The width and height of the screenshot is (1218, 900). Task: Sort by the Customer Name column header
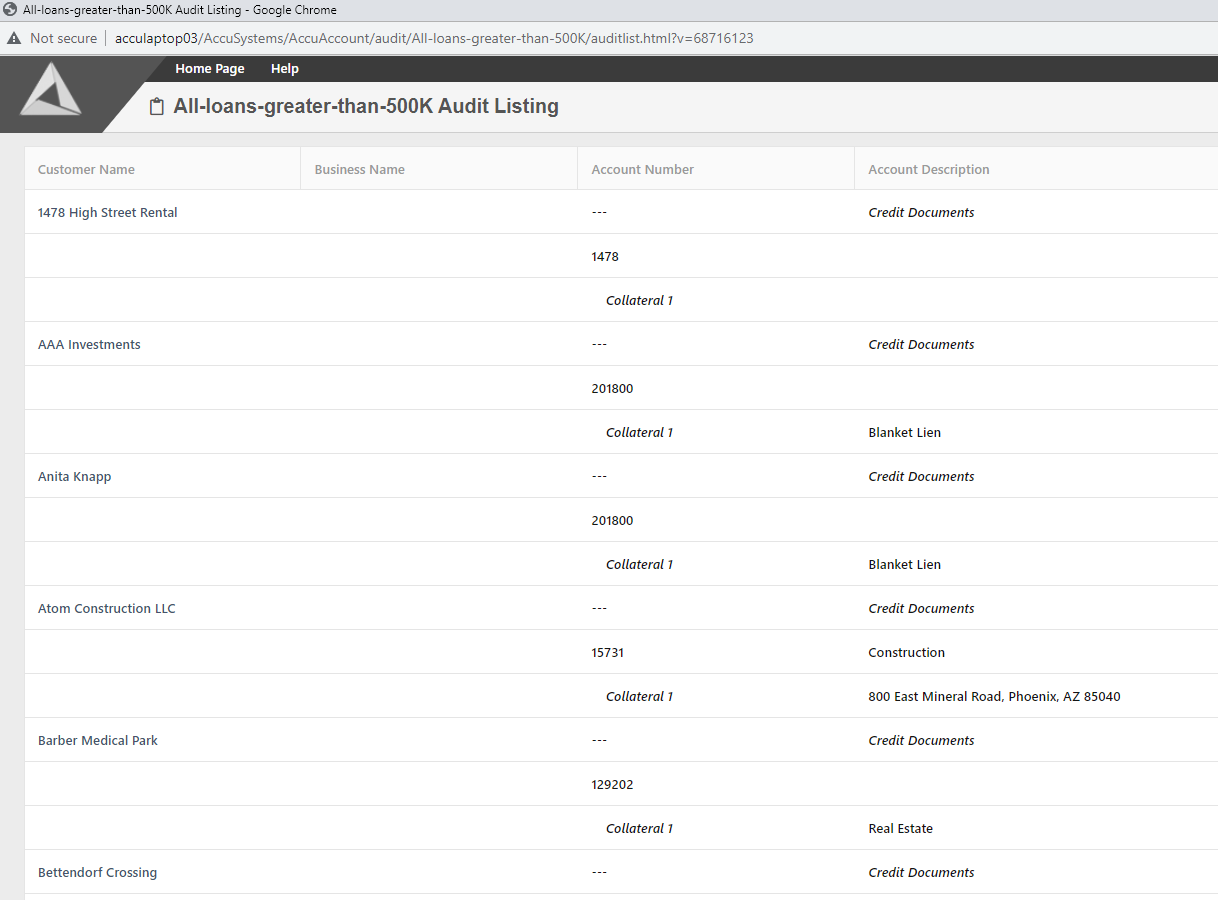[86, 170]
